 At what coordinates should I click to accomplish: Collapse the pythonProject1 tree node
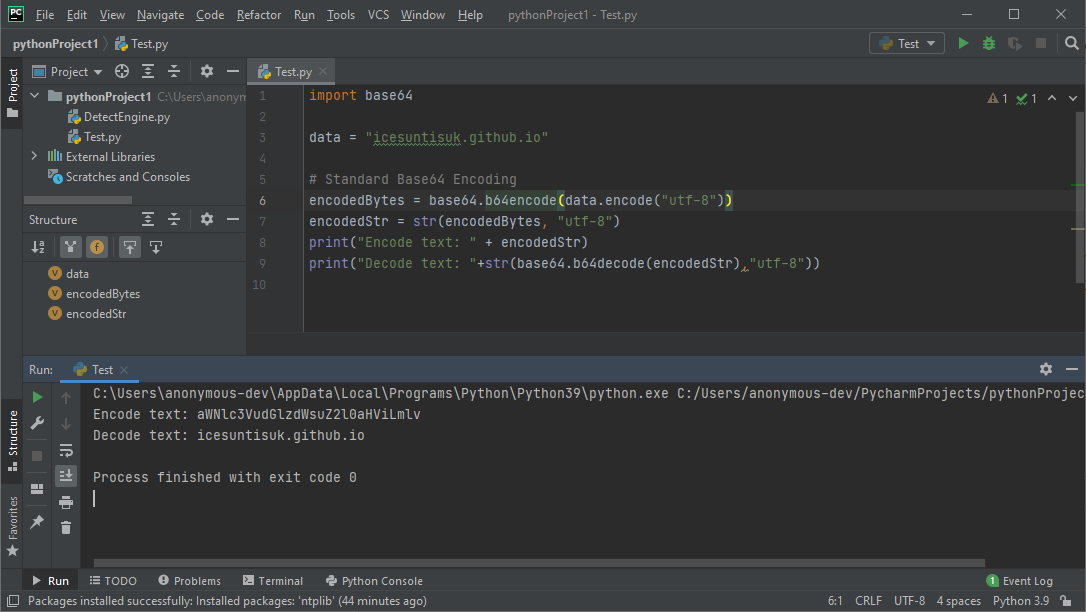[x=35, y=96]
